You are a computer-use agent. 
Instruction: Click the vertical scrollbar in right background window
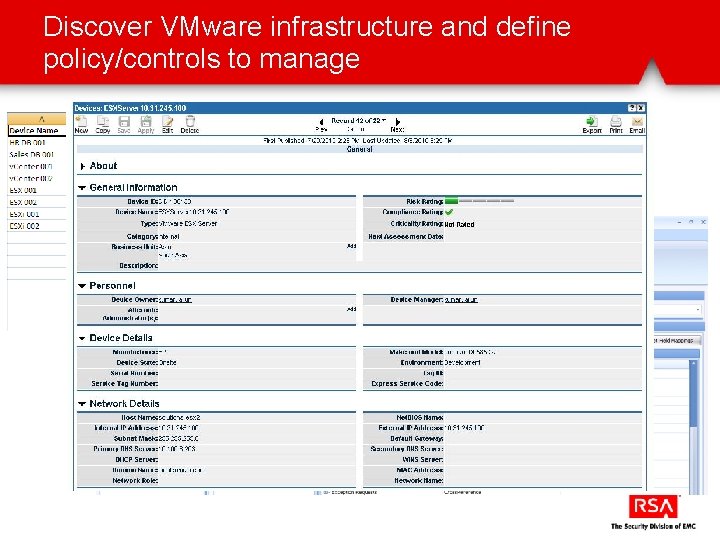click(x=693, y=427)
